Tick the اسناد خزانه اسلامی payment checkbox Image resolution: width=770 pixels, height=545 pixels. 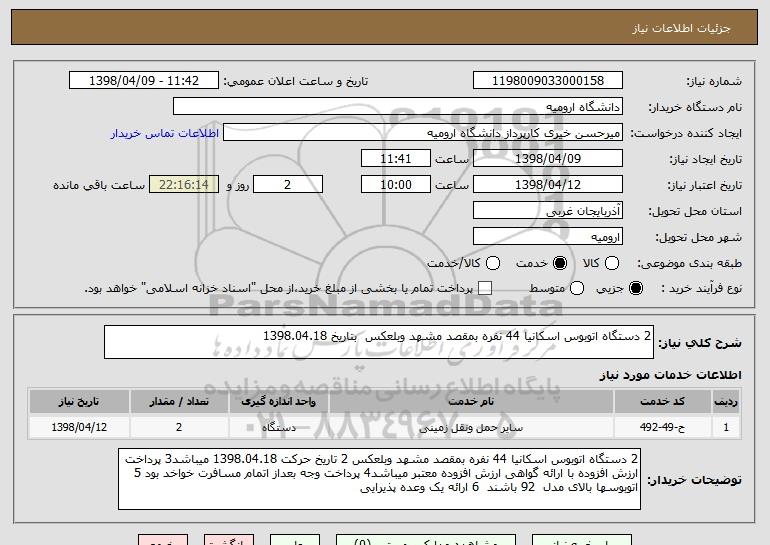coord(485,288)
